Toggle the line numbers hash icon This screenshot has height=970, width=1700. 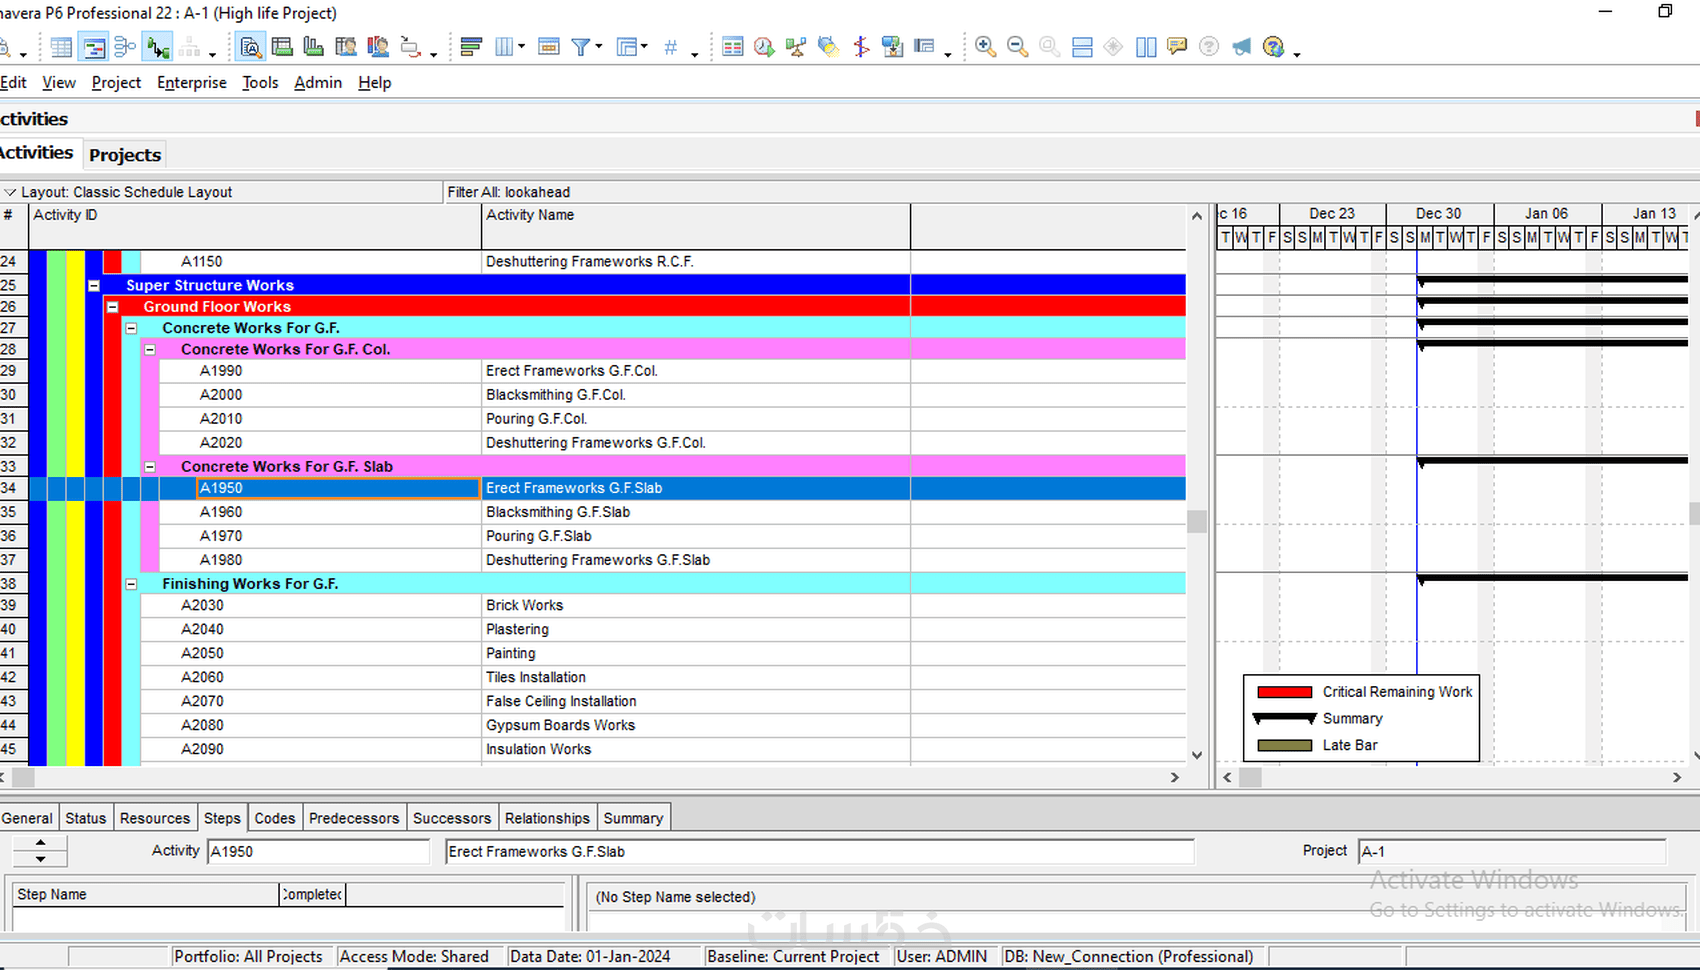pyautogui.click(x=671, y=47)
